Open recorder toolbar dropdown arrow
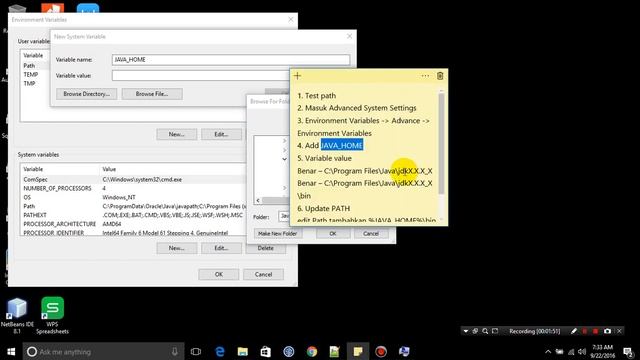 point(466,331)
